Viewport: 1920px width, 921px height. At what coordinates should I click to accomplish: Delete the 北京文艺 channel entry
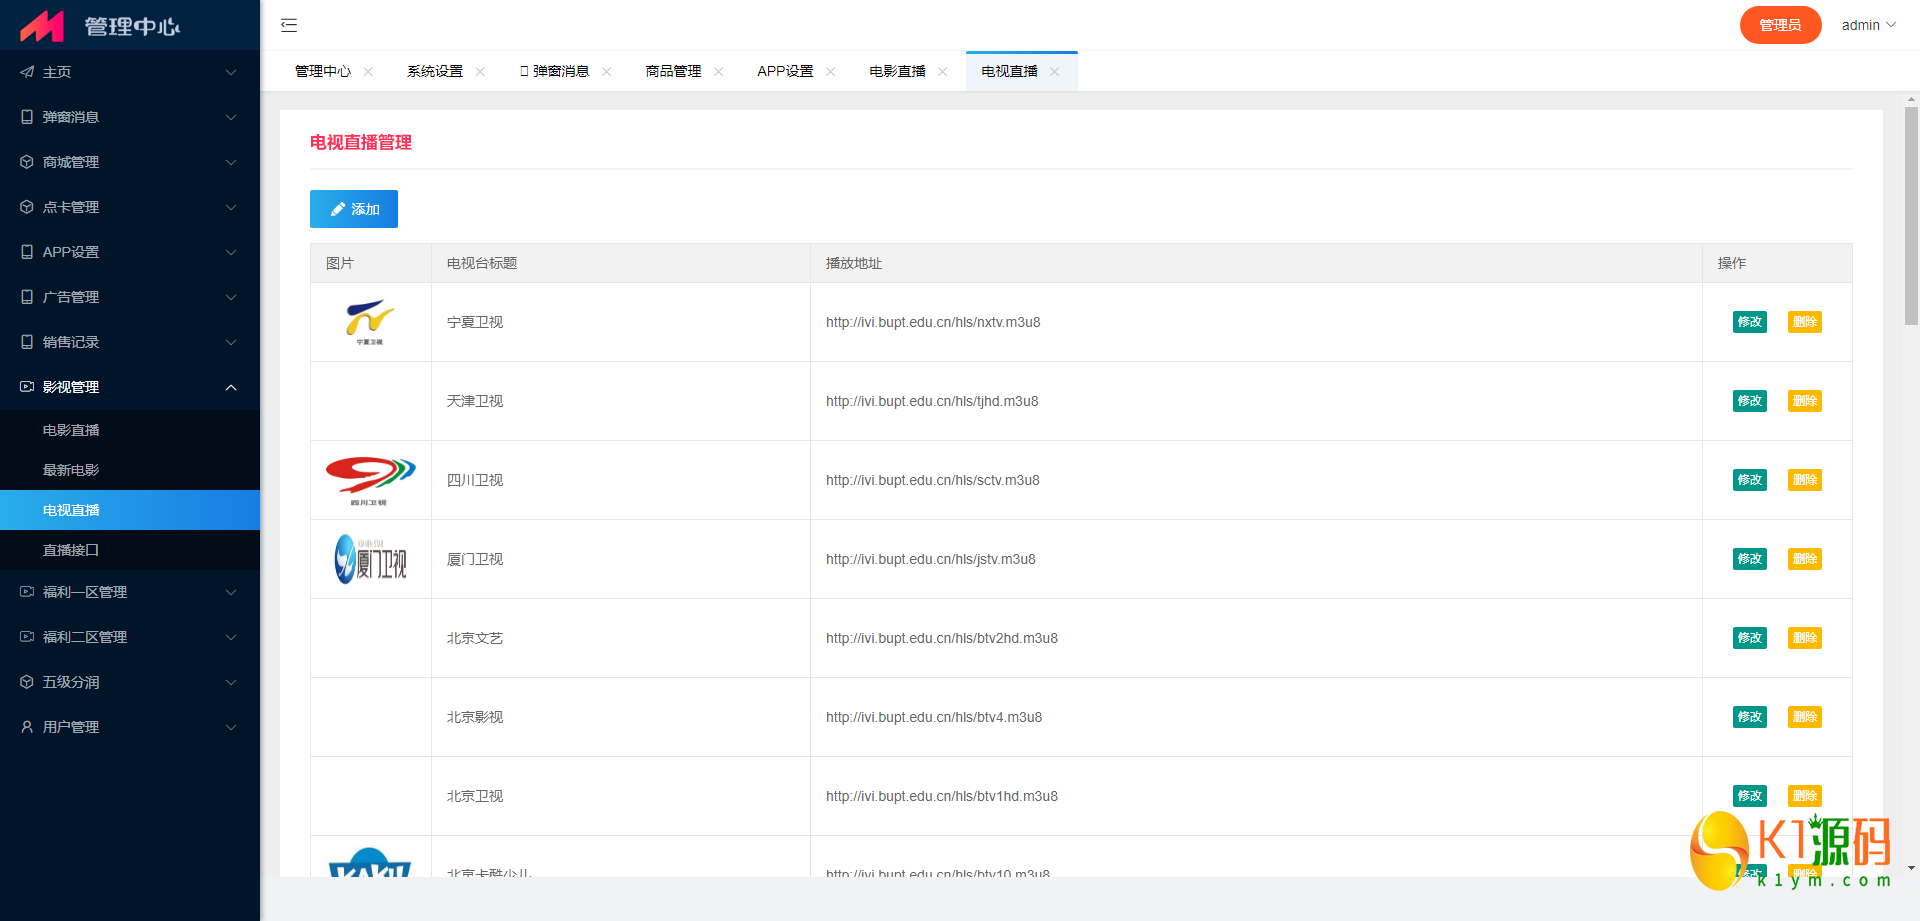coord(1804,638)
